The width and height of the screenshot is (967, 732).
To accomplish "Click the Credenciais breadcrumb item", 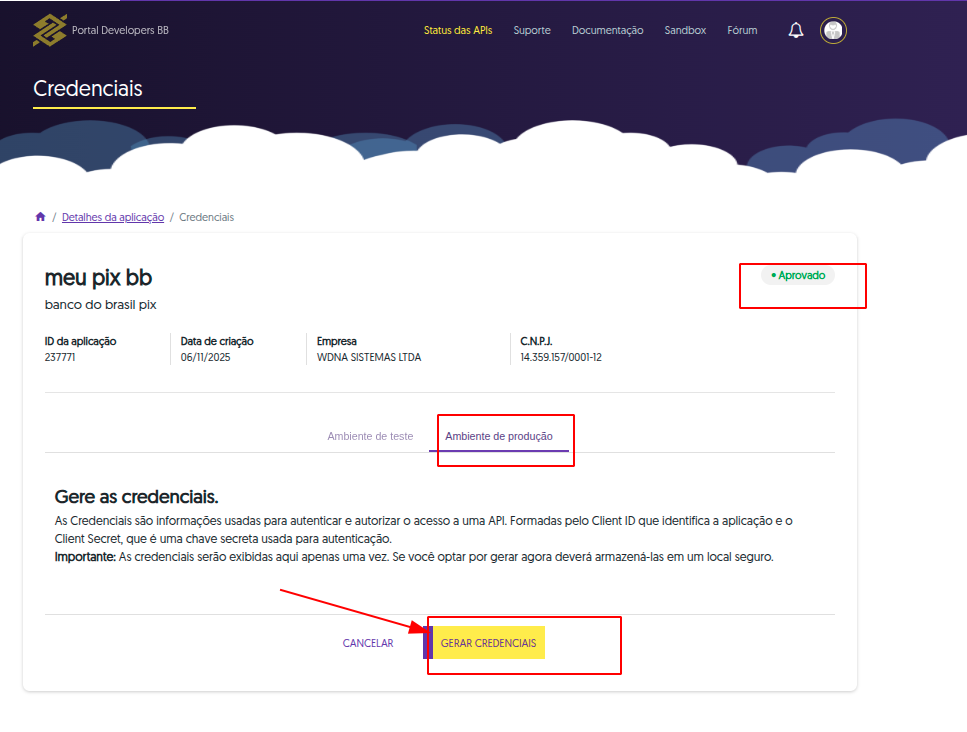I will (206, 217).
